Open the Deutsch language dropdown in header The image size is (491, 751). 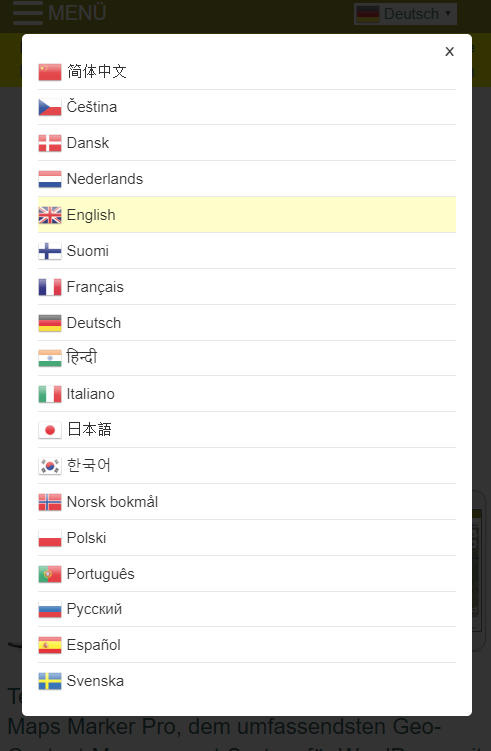(405, 14)
